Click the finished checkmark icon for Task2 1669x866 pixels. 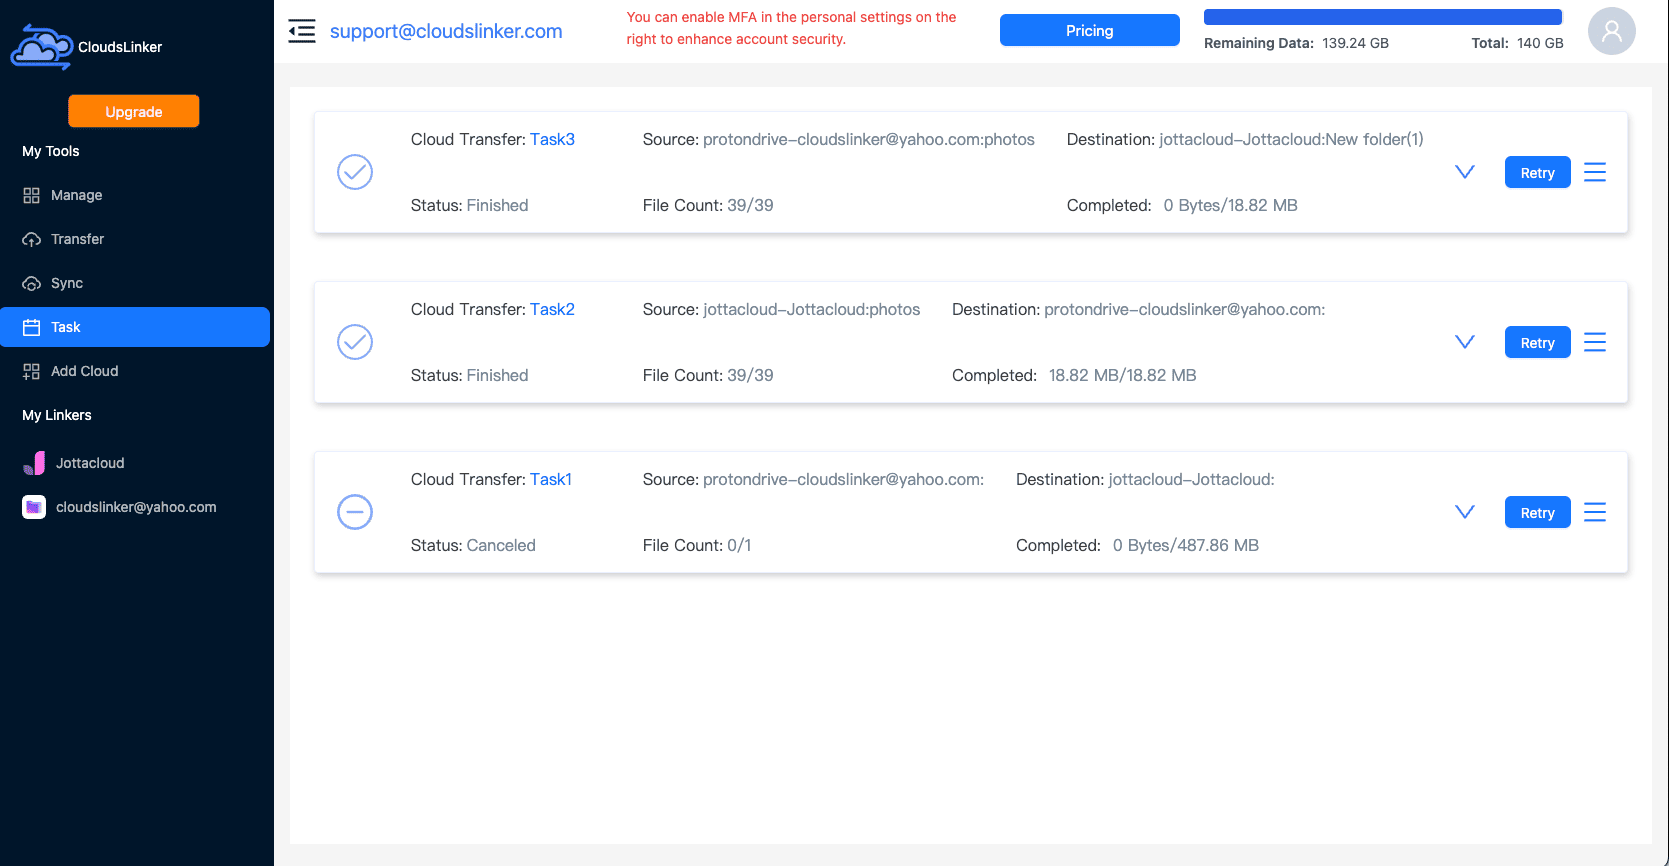point(355,342)
